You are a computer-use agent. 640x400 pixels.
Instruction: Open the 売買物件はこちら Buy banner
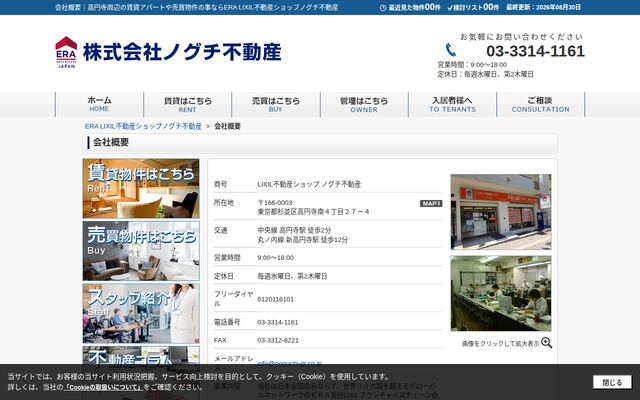tap(141, 251)
